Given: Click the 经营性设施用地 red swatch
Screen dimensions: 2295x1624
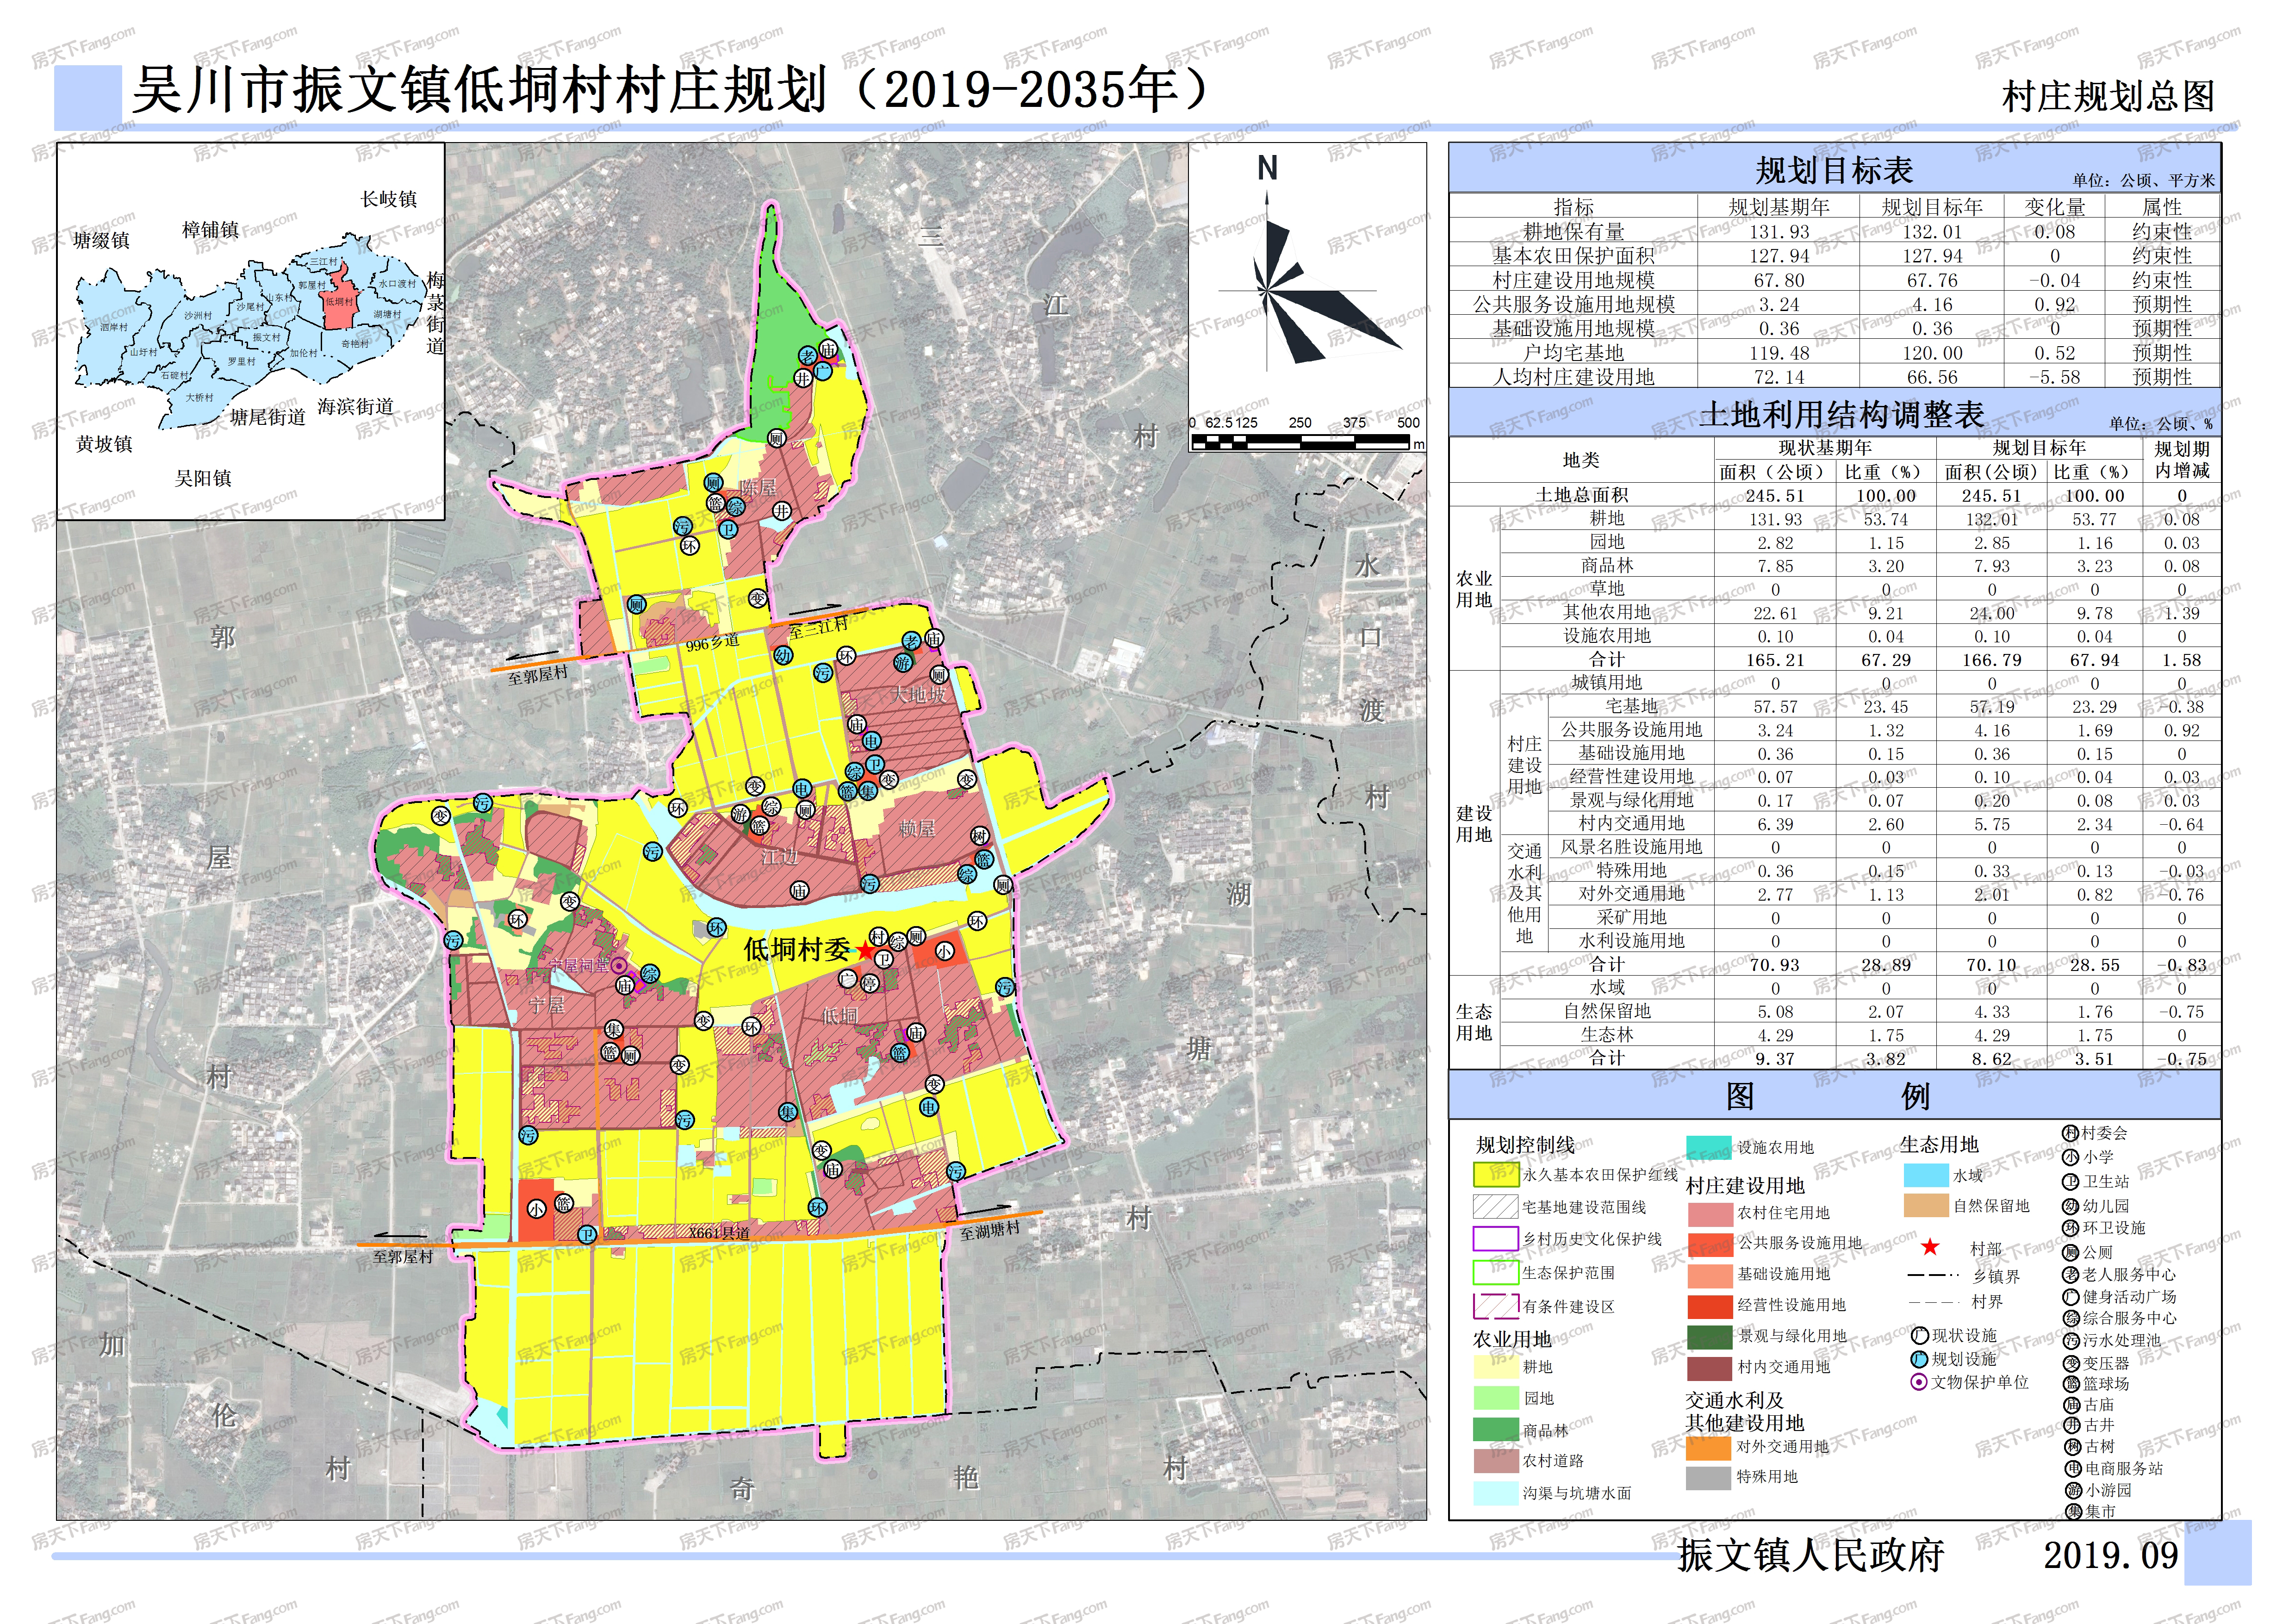Looking at the screenshot, I should pyautogui.click(x=1709, y=1306).
